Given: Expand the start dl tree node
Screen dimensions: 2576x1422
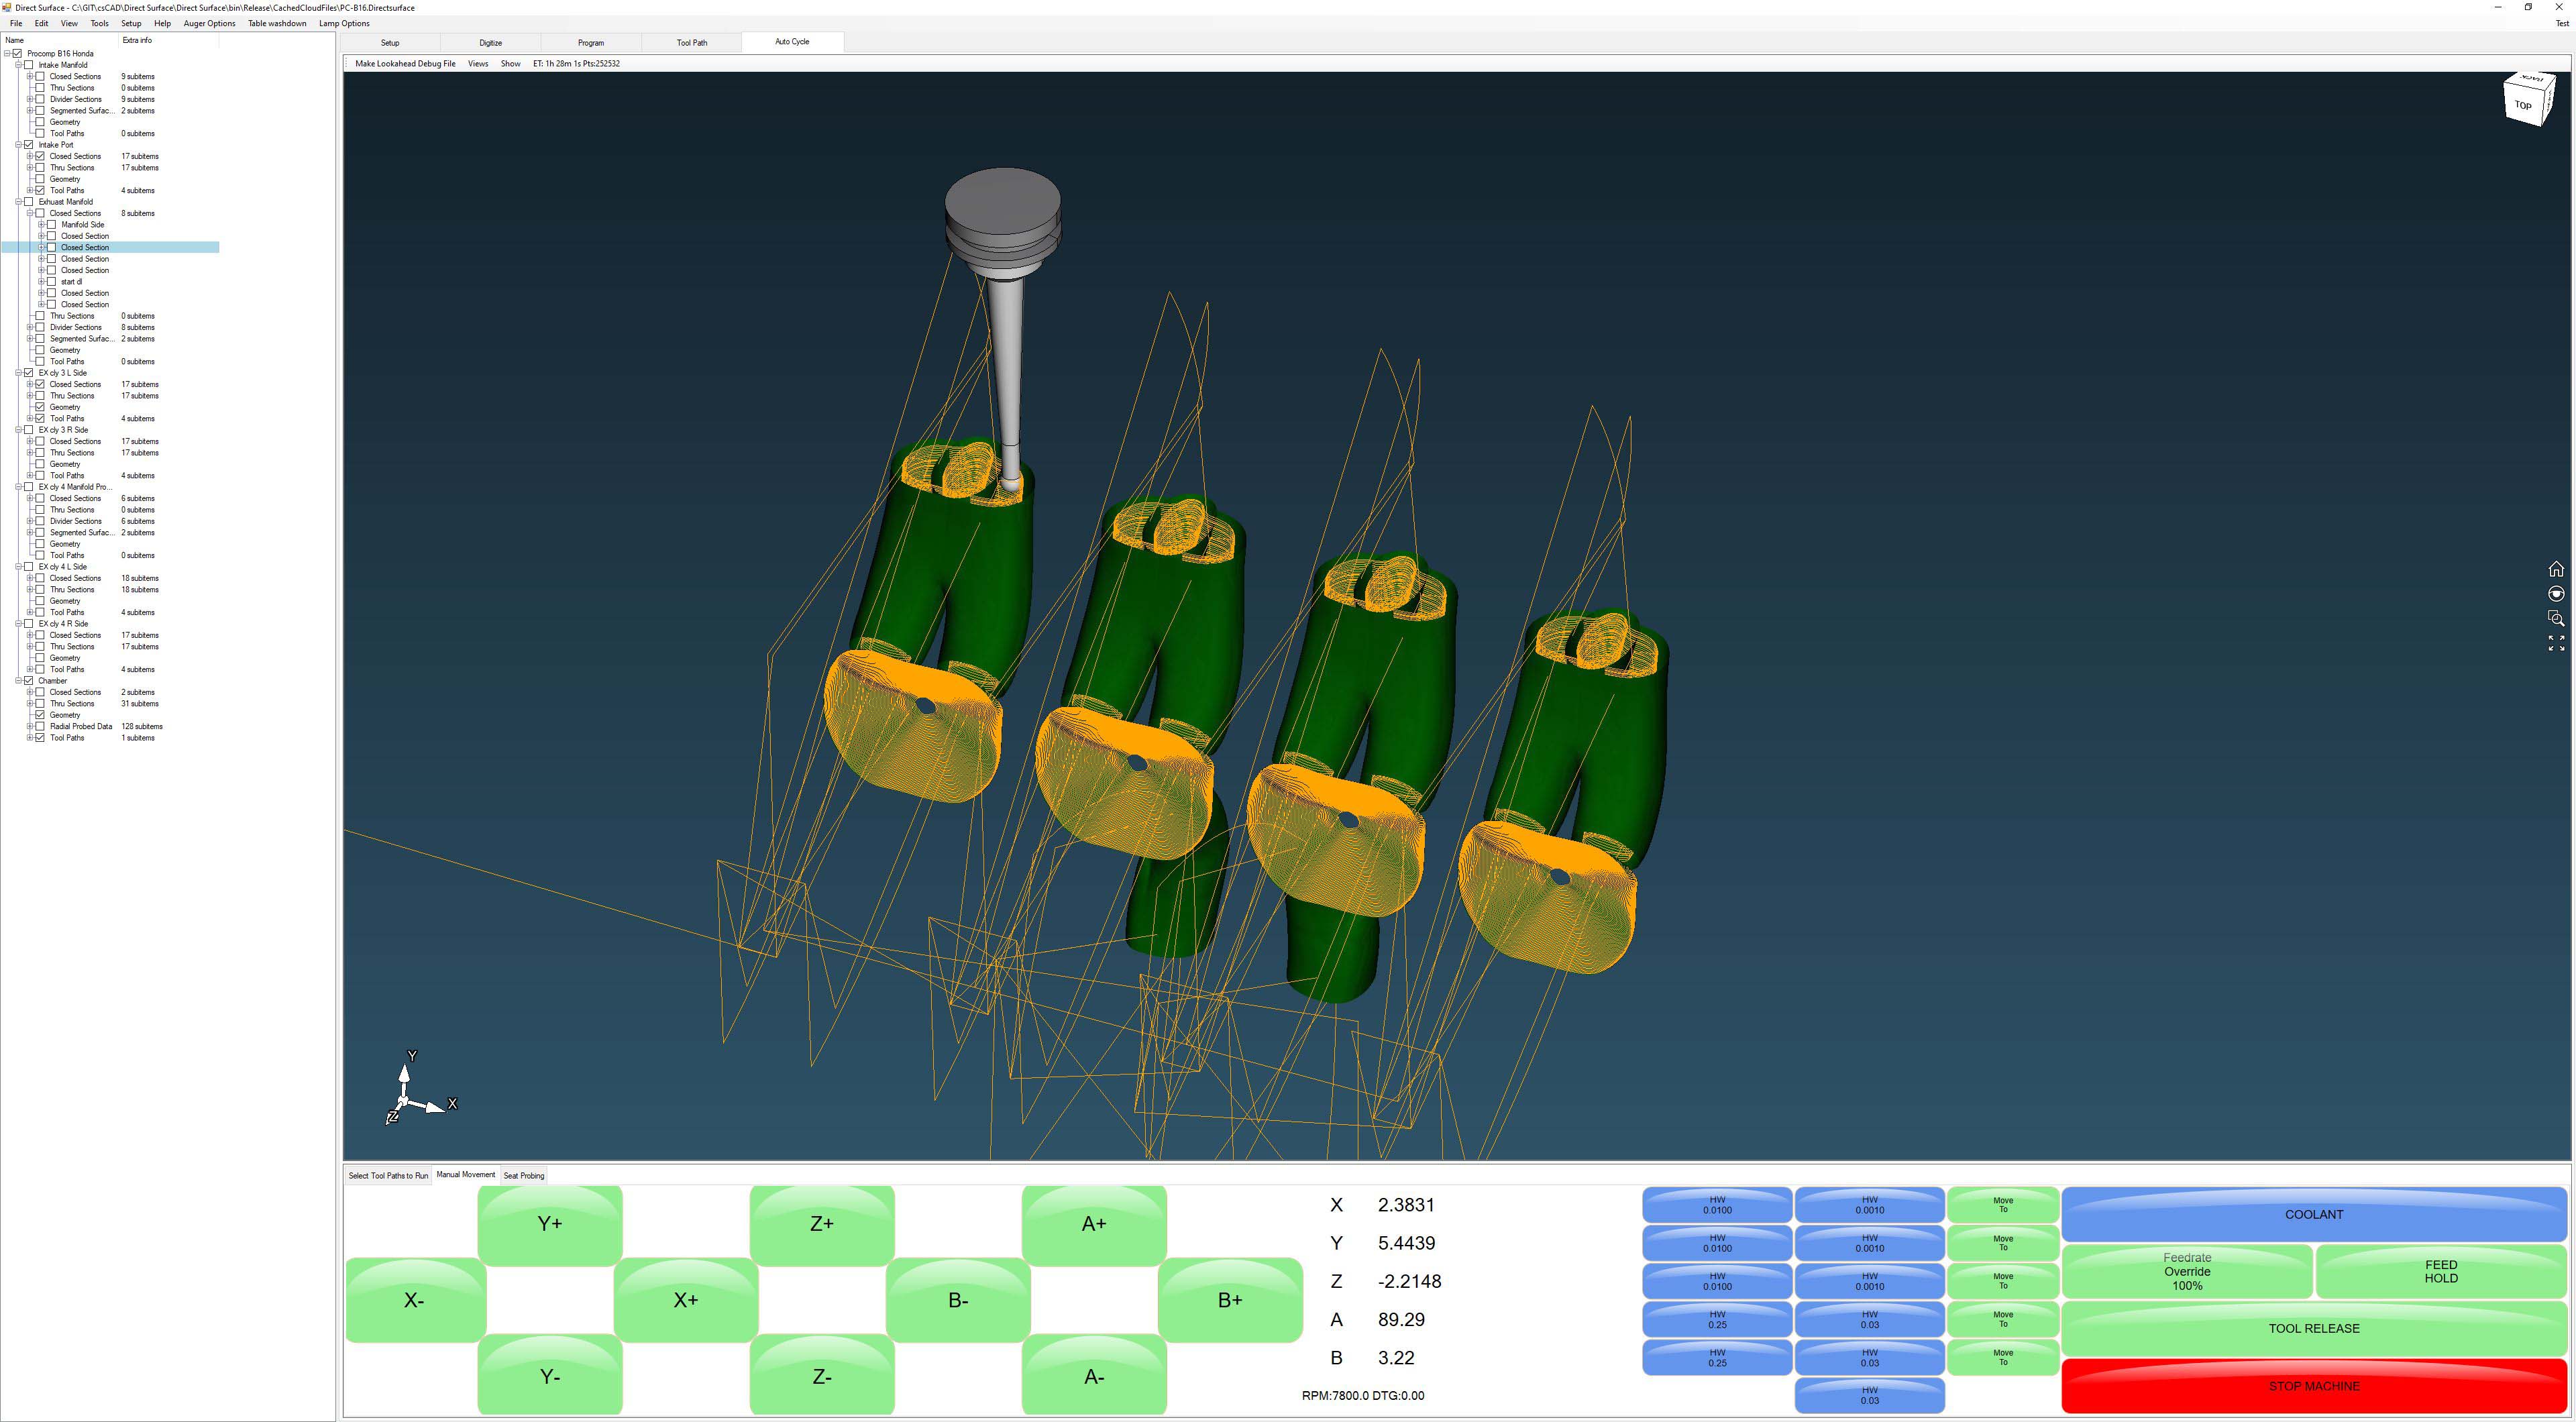Looking at the screenshot, I should click(41, 282).
